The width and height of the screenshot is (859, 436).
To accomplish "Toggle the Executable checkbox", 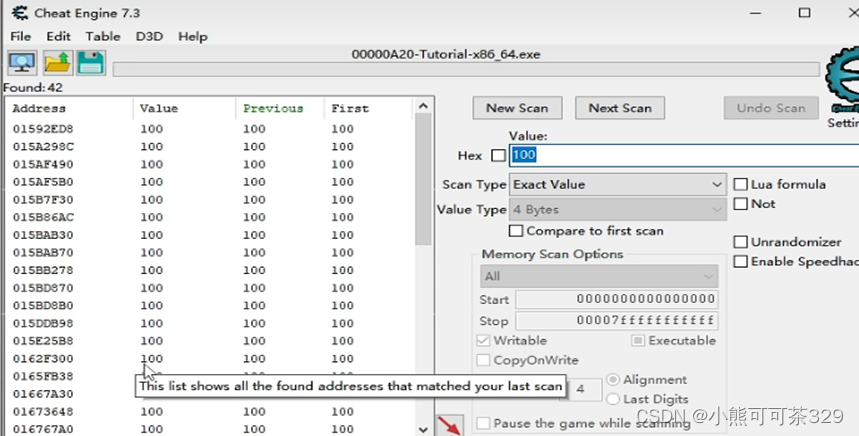I will pyautogui.click(x=638, y=340).
